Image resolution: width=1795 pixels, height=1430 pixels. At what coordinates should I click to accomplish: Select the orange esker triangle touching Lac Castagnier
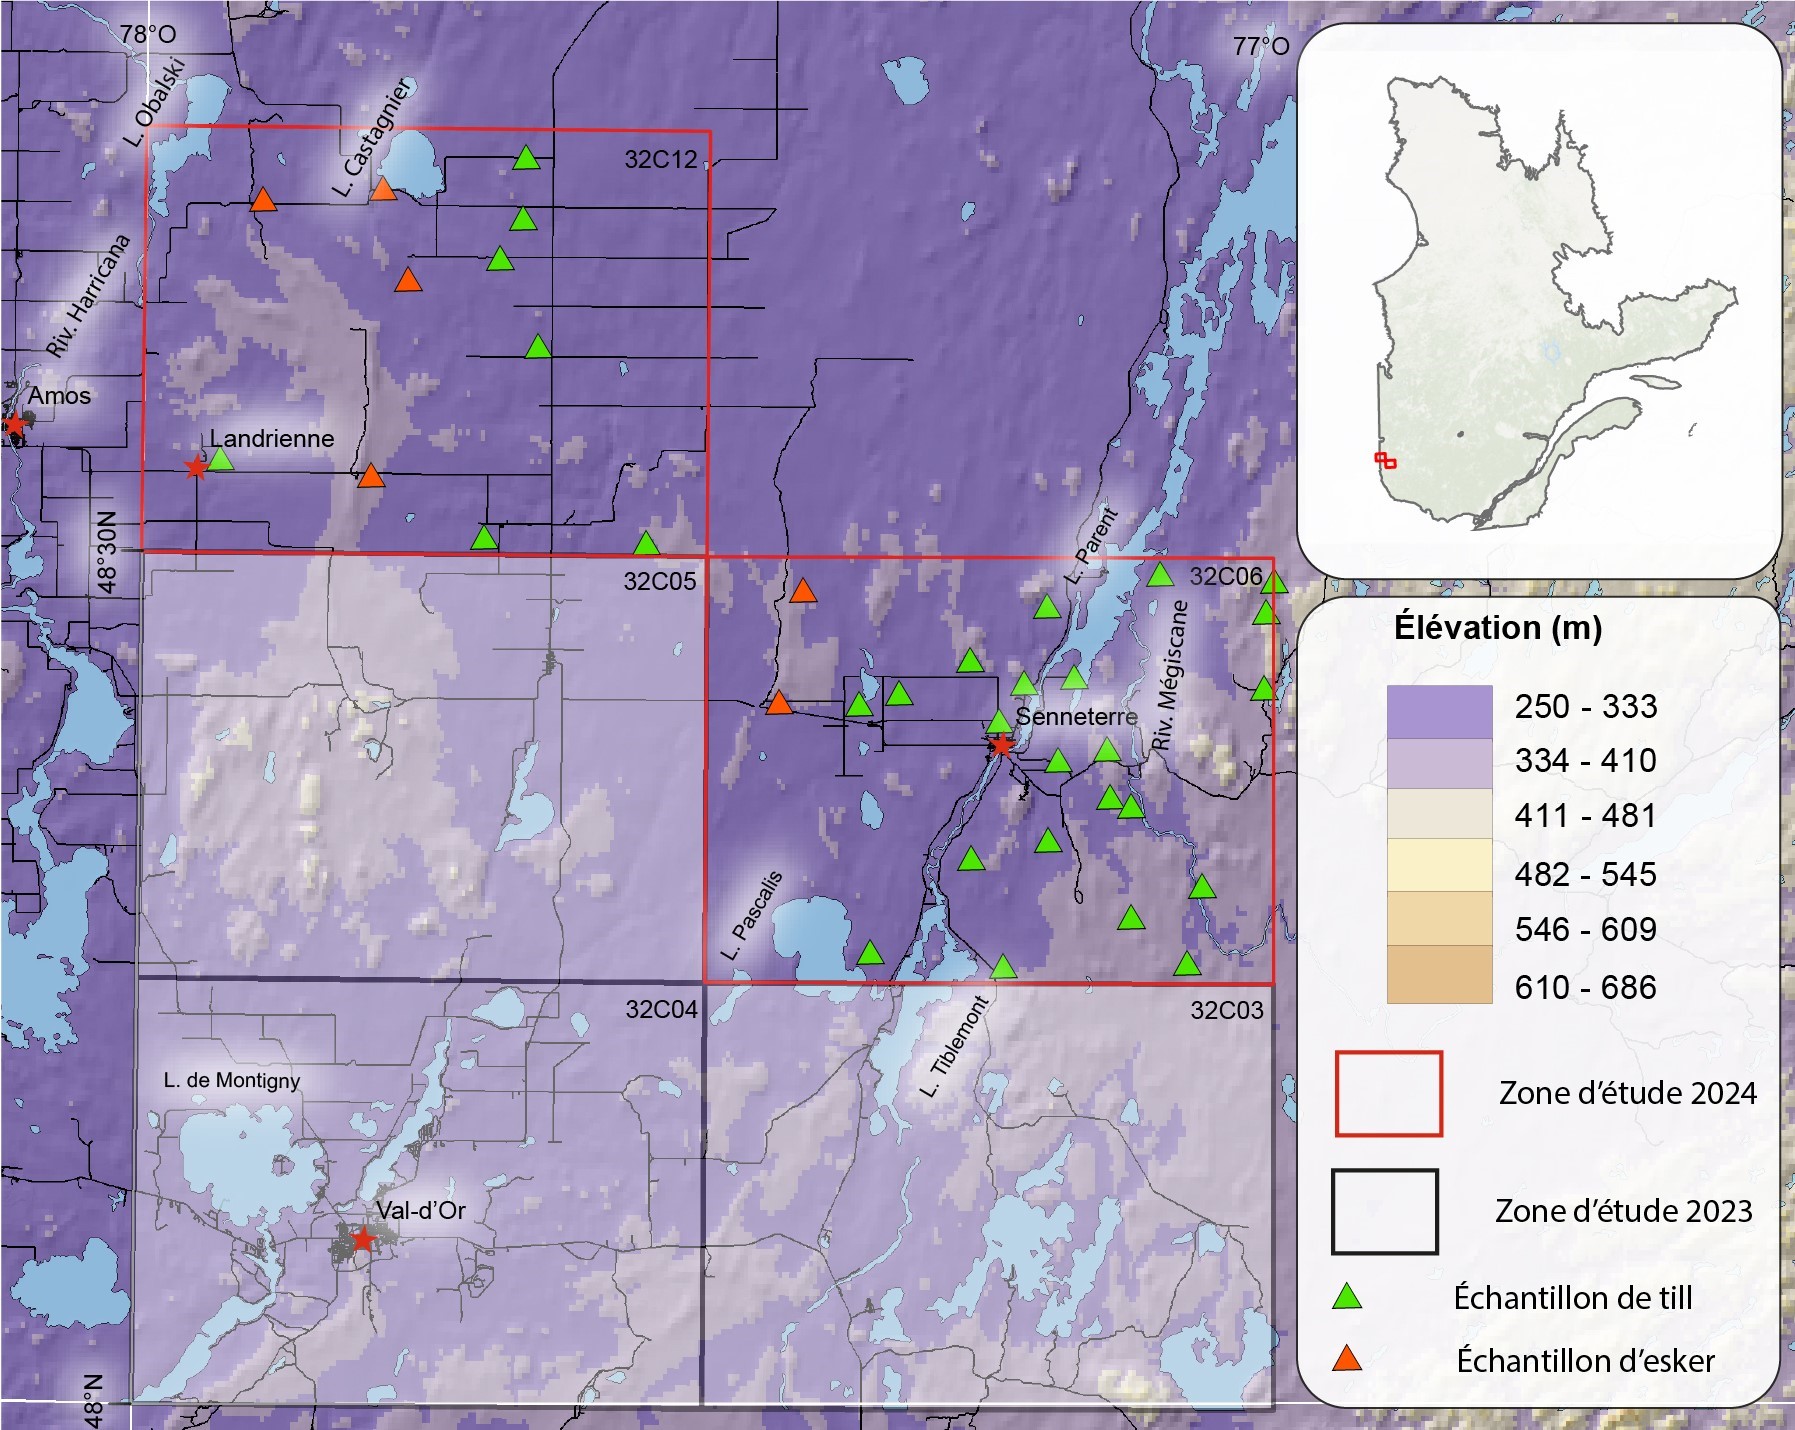click(x=384, y=189)
